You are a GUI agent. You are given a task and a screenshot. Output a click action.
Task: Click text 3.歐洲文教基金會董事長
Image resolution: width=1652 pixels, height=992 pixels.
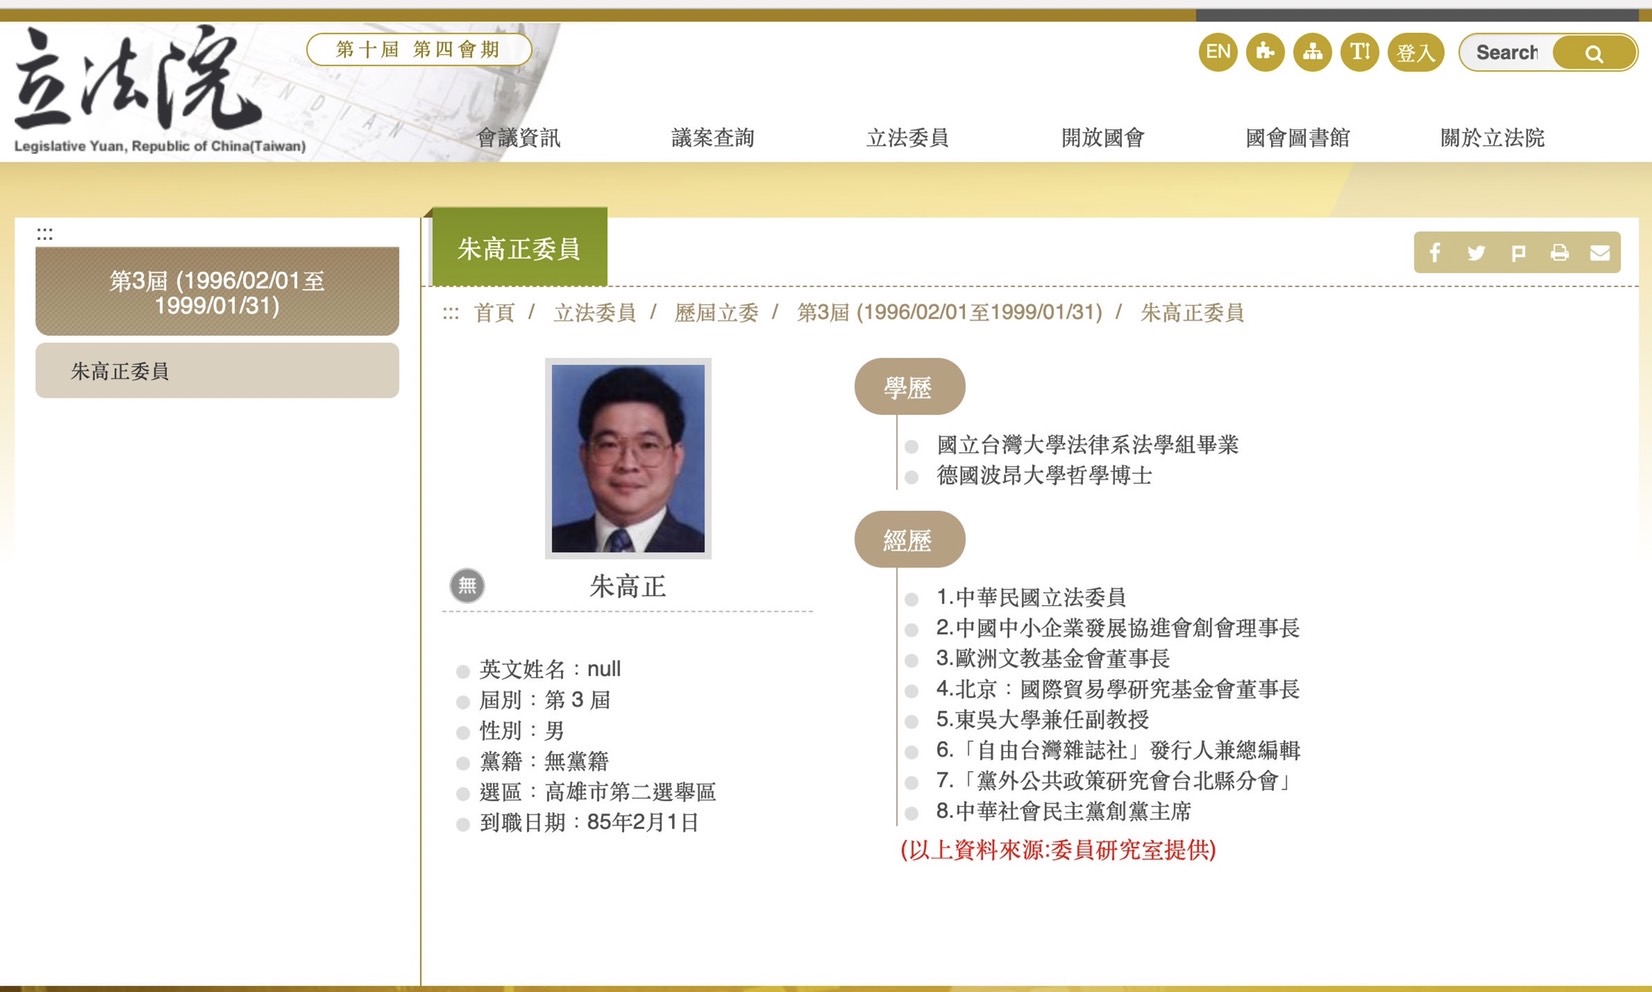tap(1053, 658)
